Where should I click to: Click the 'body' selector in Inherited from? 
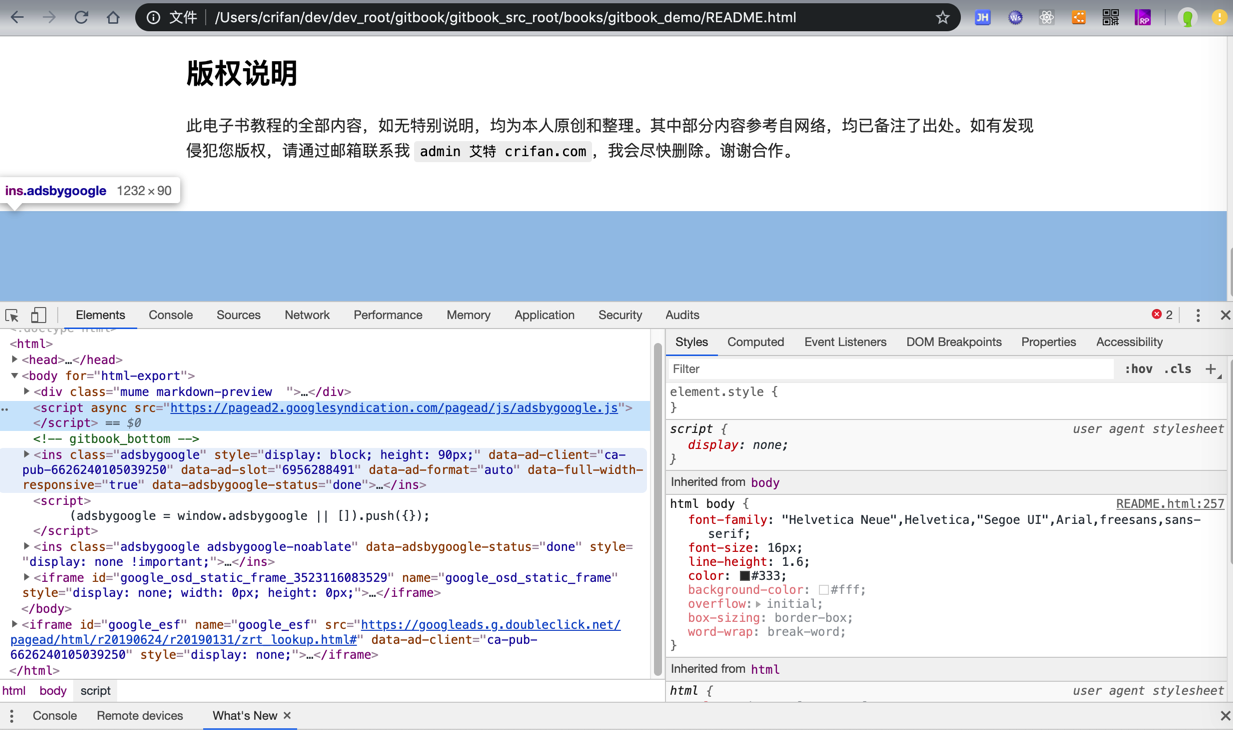point(765,482)
